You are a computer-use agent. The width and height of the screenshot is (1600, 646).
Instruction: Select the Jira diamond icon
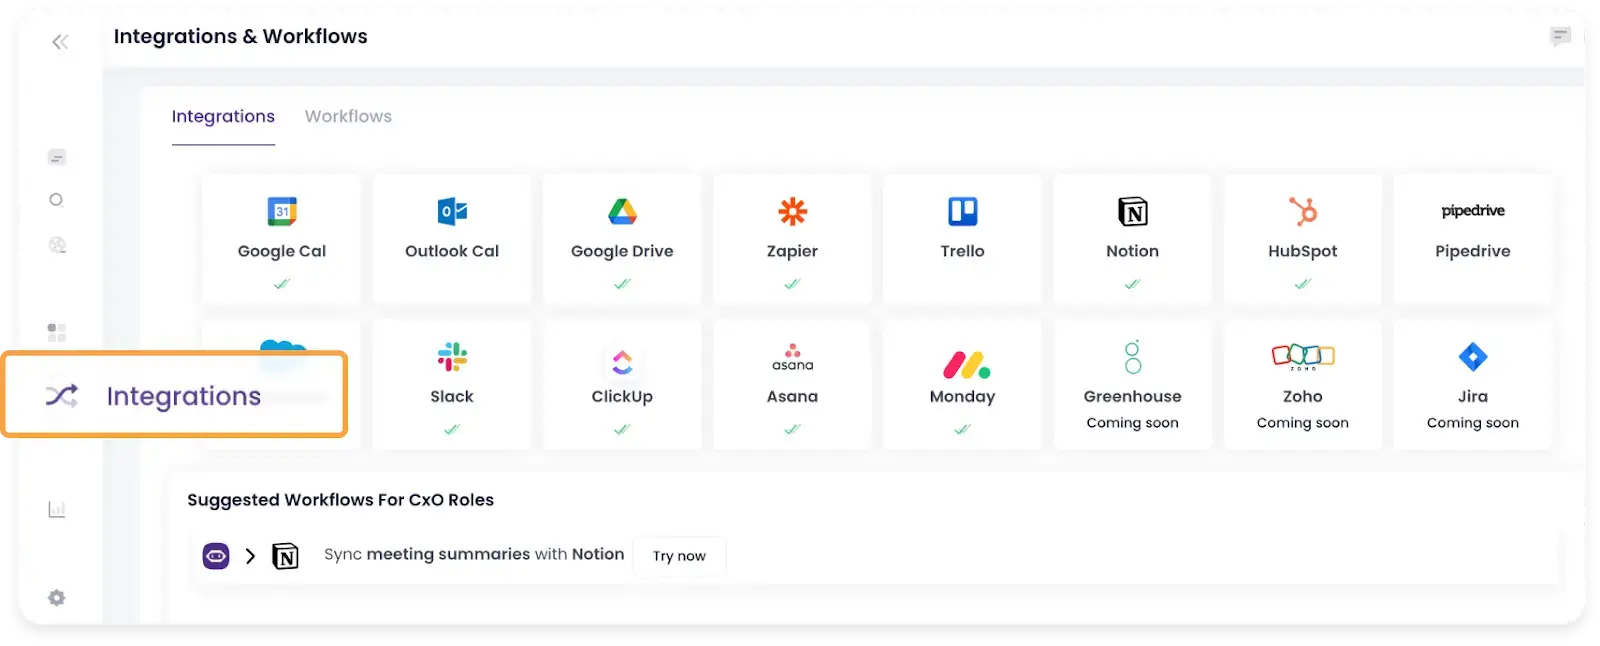point(1472,356)
